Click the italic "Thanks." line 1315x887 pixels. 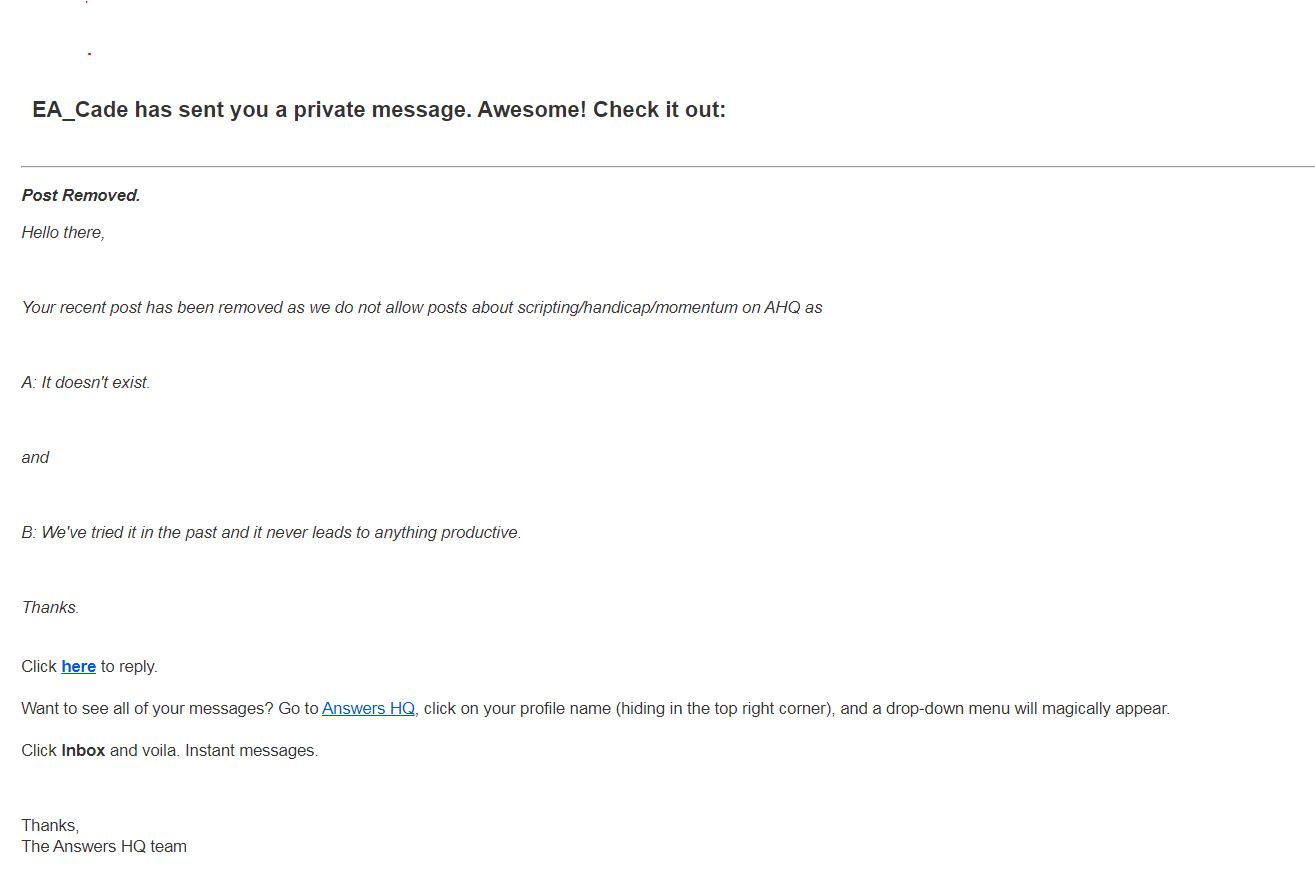click(x=50, y=607)
